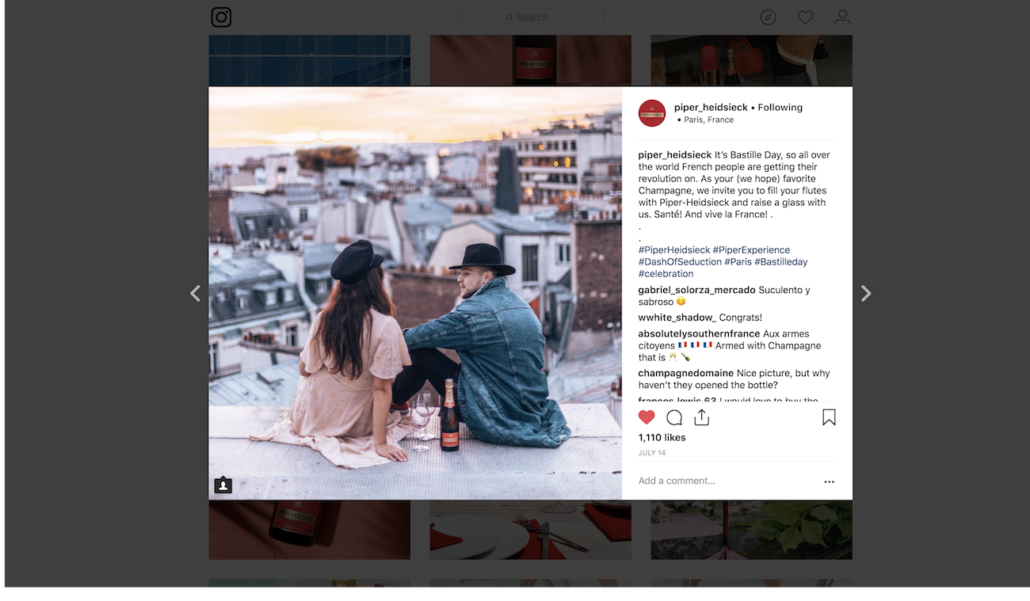Open gabriel_solorza_mercado commenter profile

(x=696, y=290)
